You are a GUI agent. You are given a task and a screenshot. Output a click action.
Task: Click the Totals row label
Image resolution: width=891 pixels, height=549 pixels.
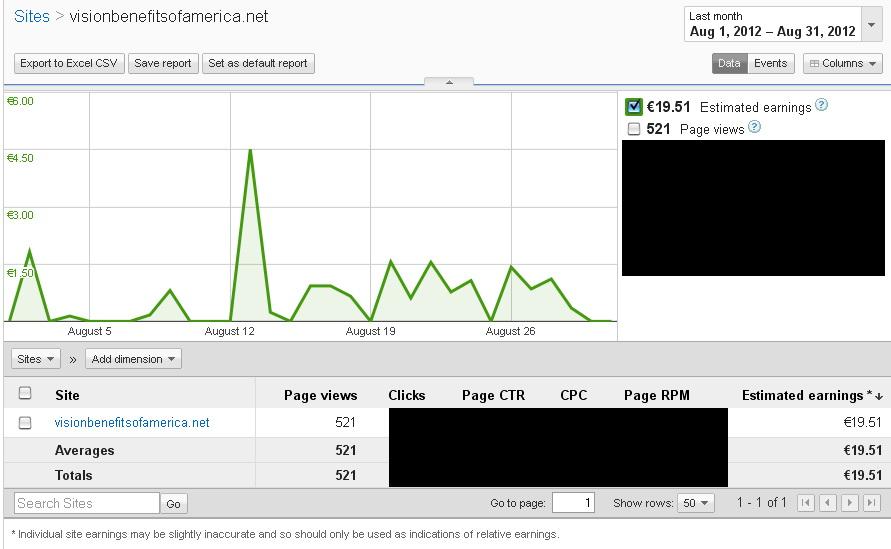click(73, 476)
